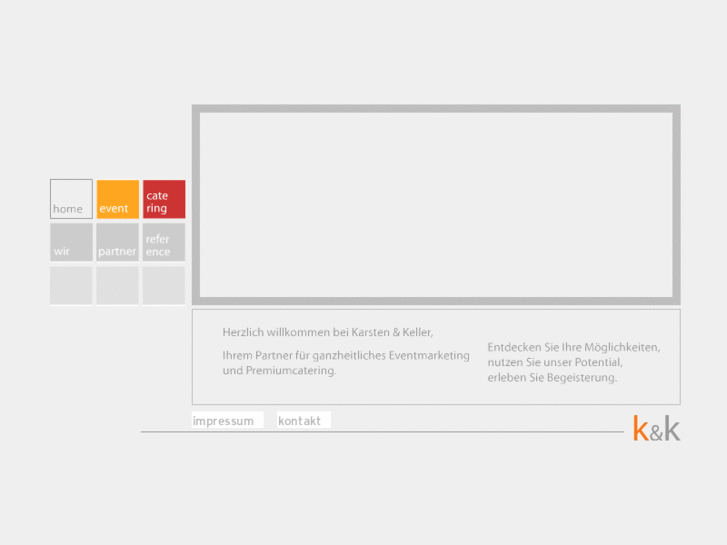
Task: Go to the wir section tile
Action: click(x=71, y=242)
